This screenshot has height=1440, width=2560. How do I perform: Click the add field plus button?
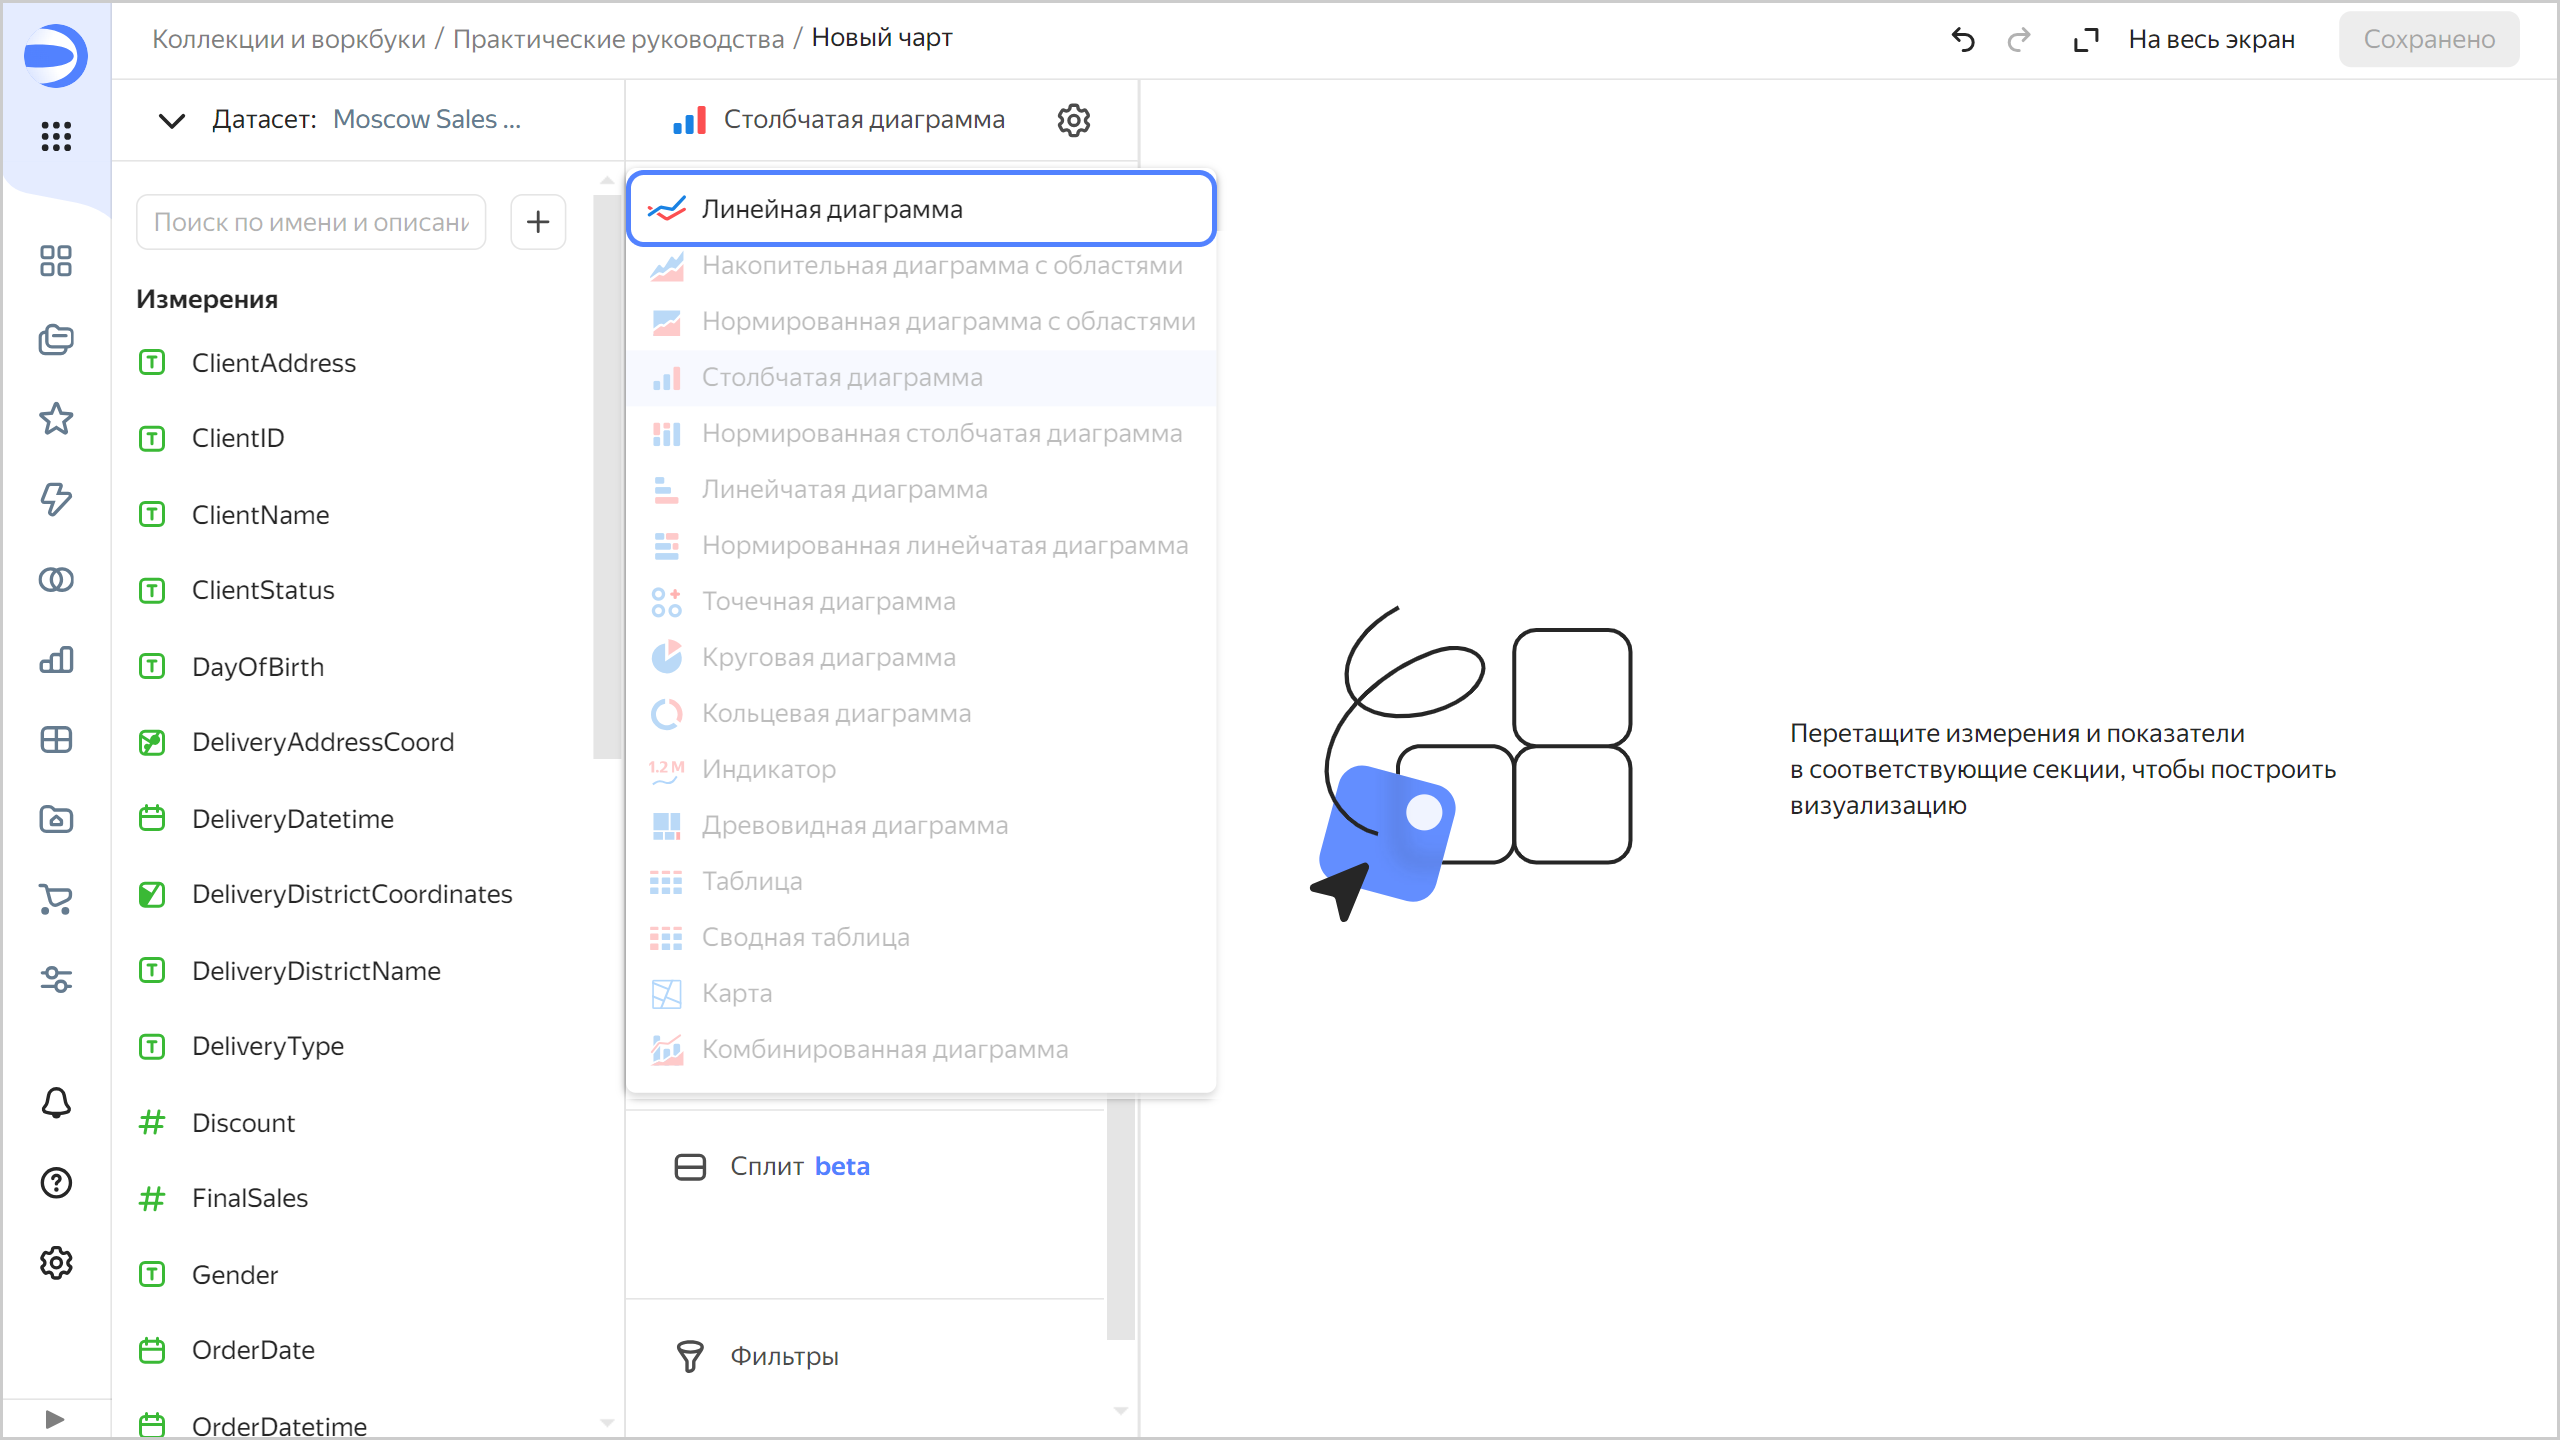click(x=538, y=222)
